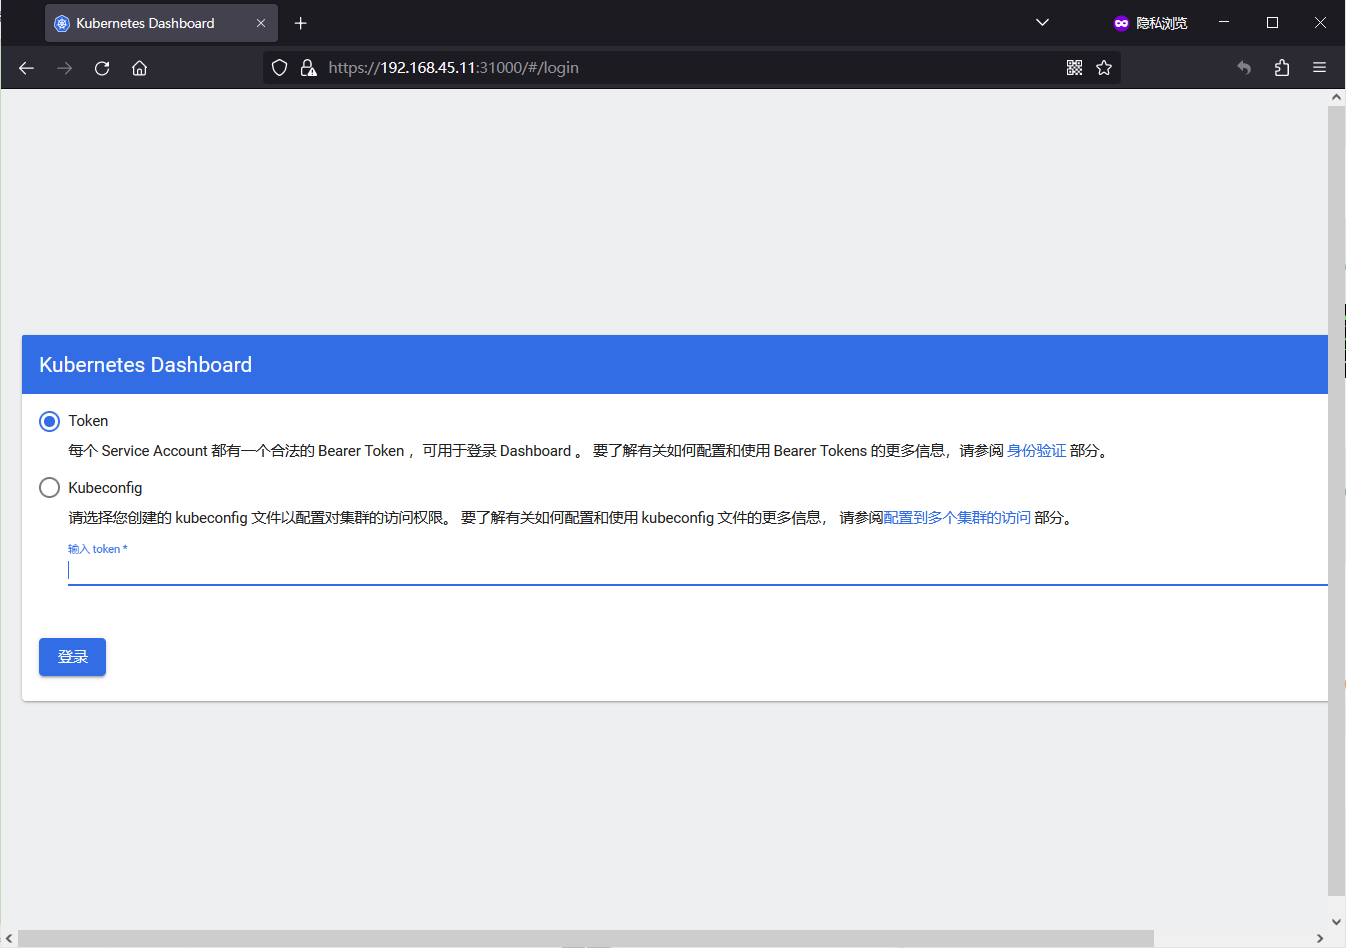Viewport: 1346px width, 948px height.
Task: Select the Kubeconfig radio button
Action: tap(49, 488)
